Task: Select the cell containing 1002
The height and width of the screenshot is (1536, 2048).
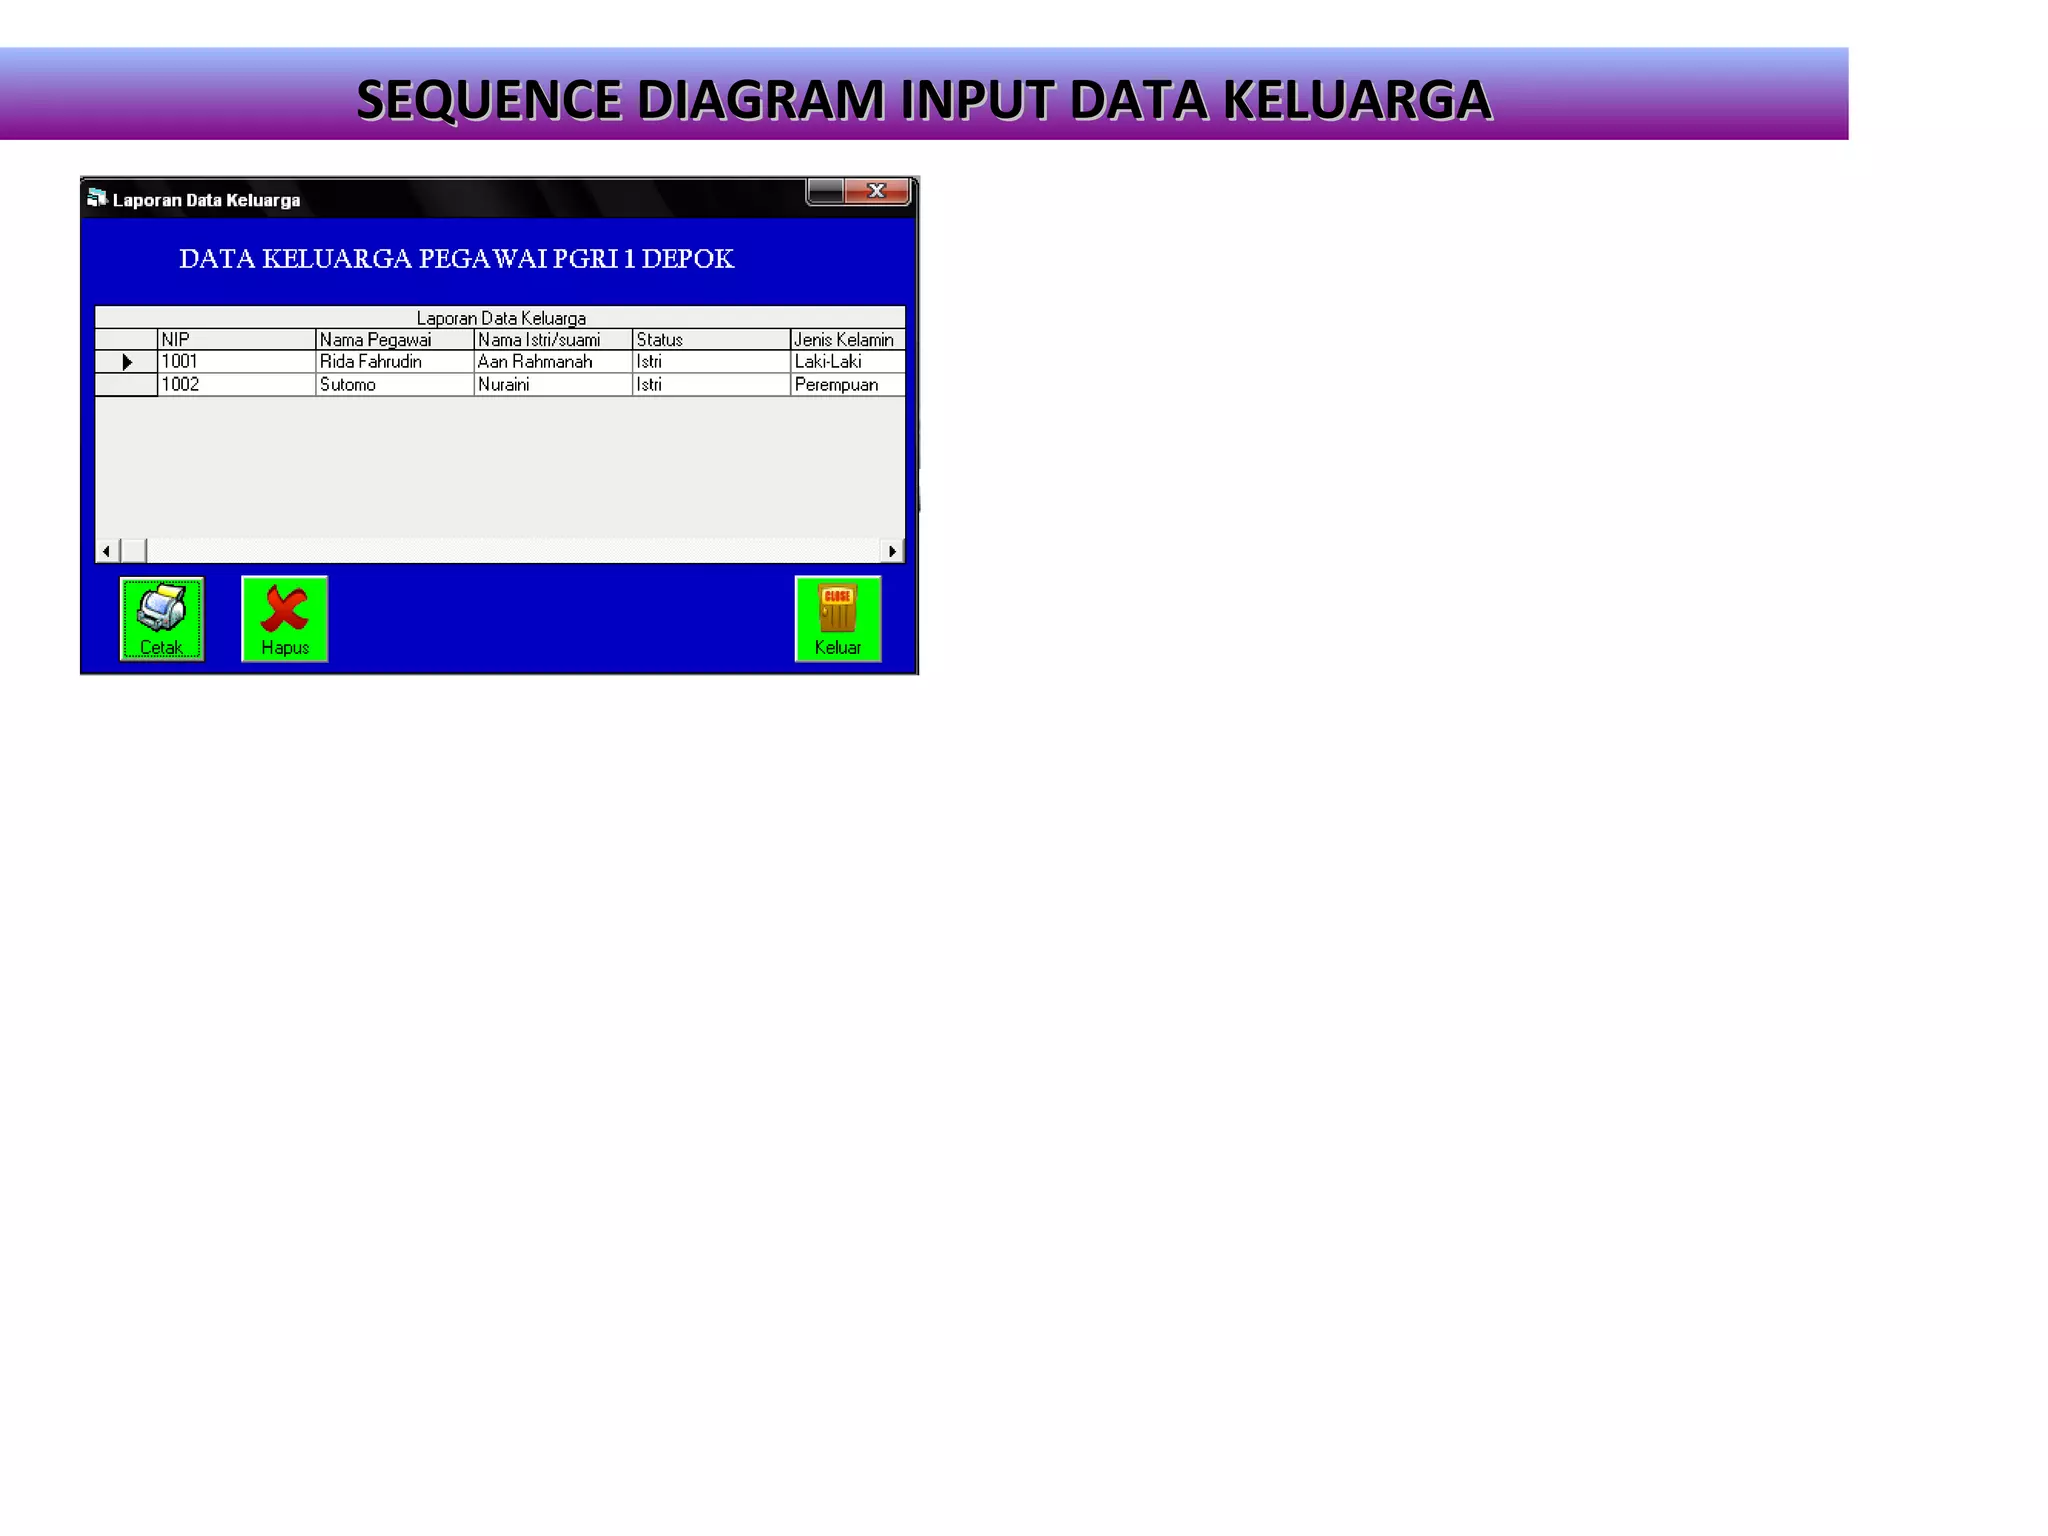Action: [236, 385]
